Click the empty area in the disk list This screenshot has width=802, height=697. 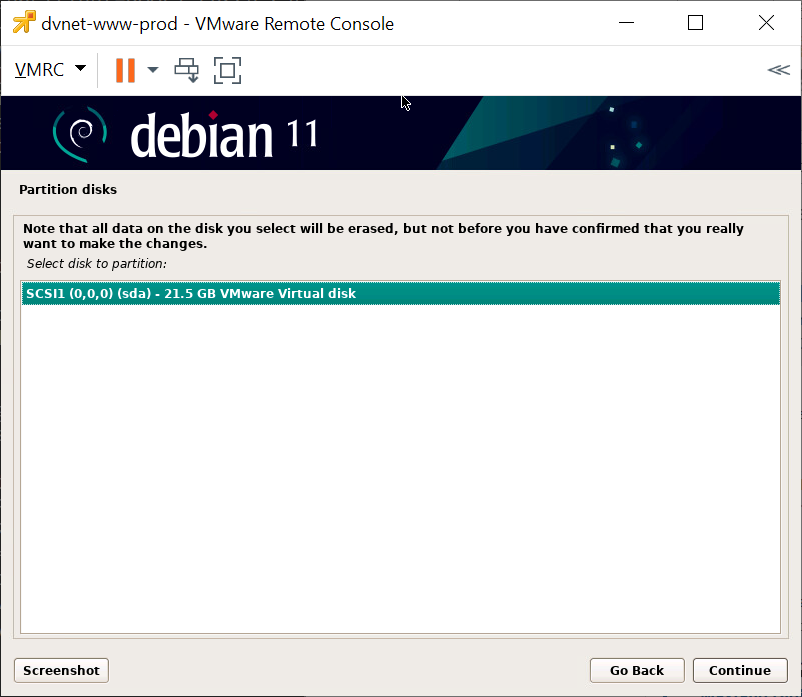400,470
